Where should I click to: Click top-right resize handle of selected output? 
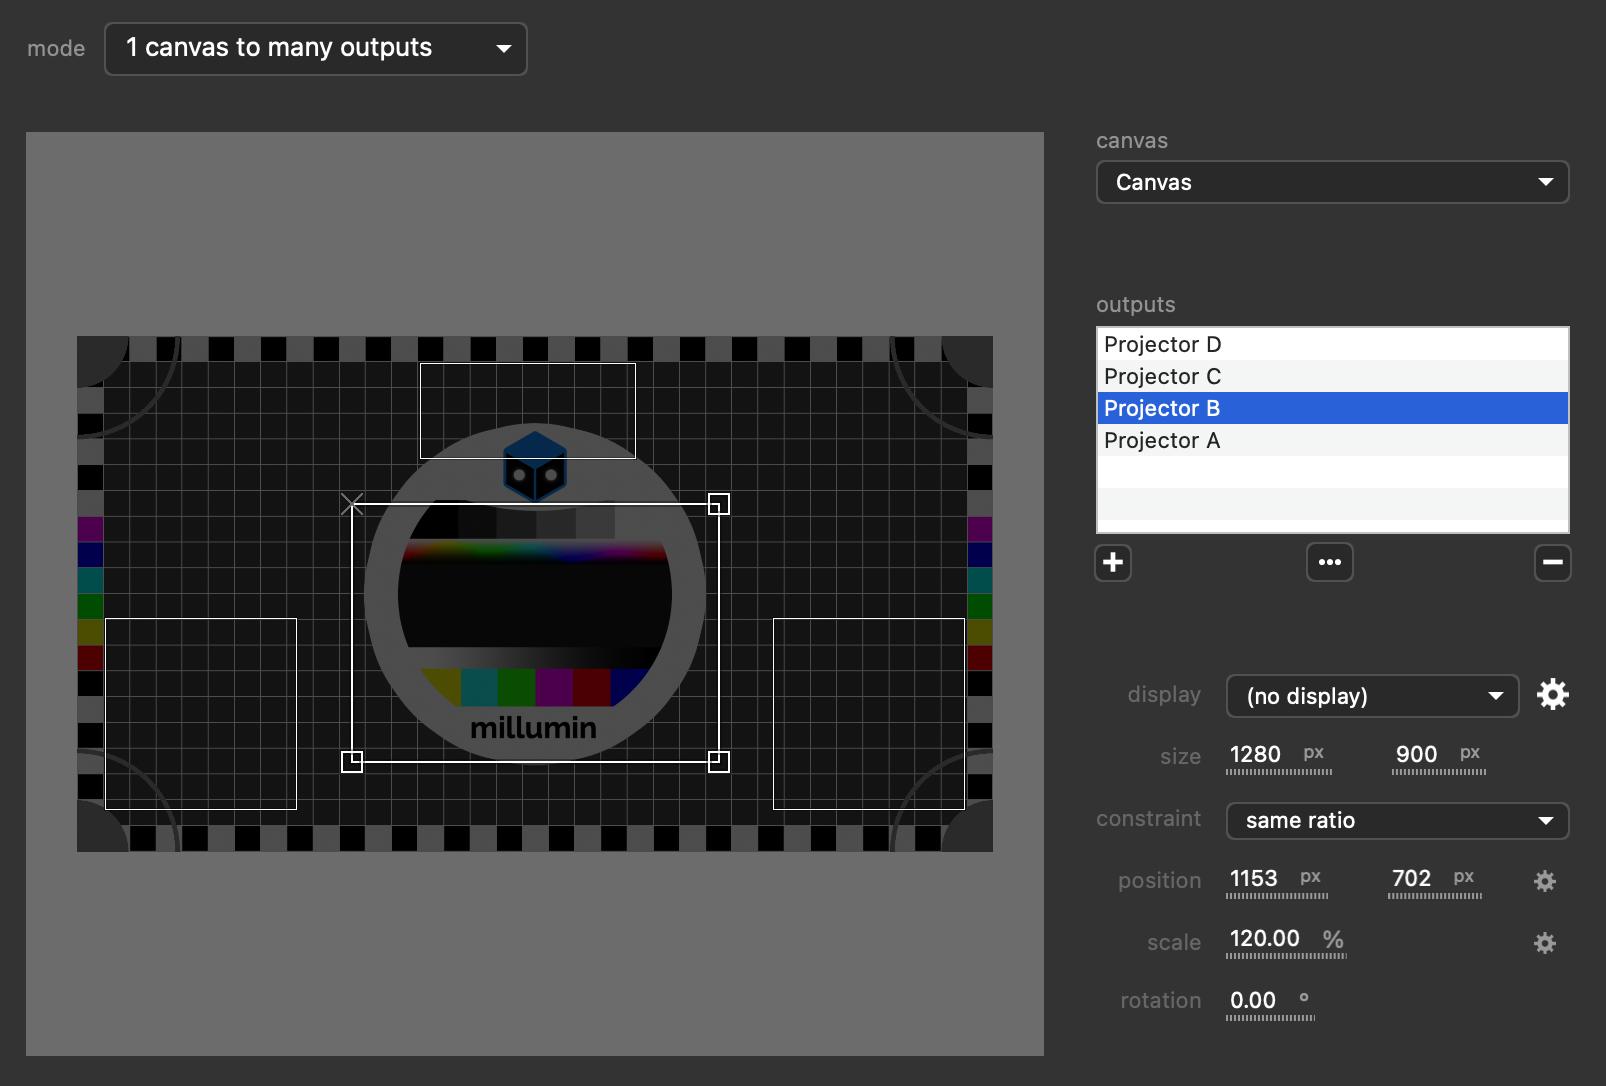tap(718, 504)
